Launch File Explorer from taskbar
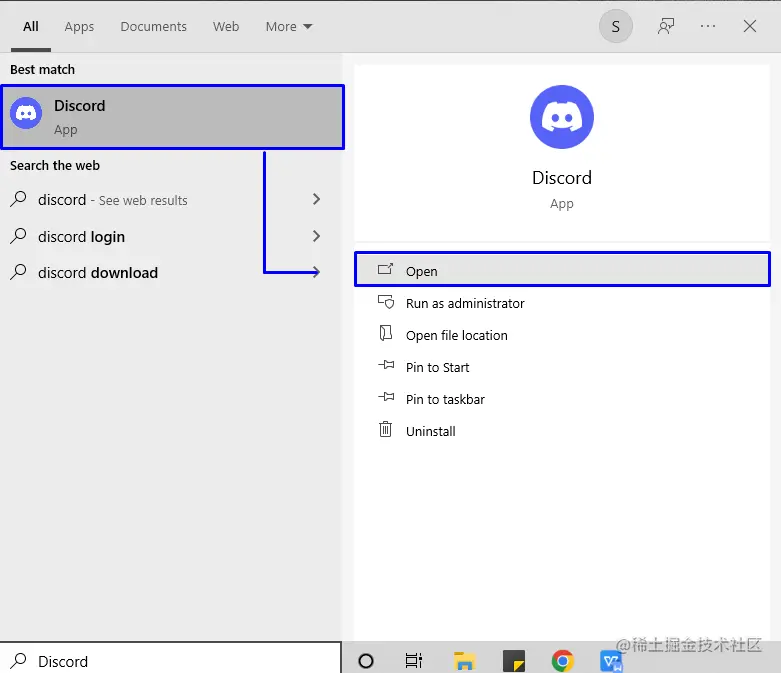 (x=465, y=661)
